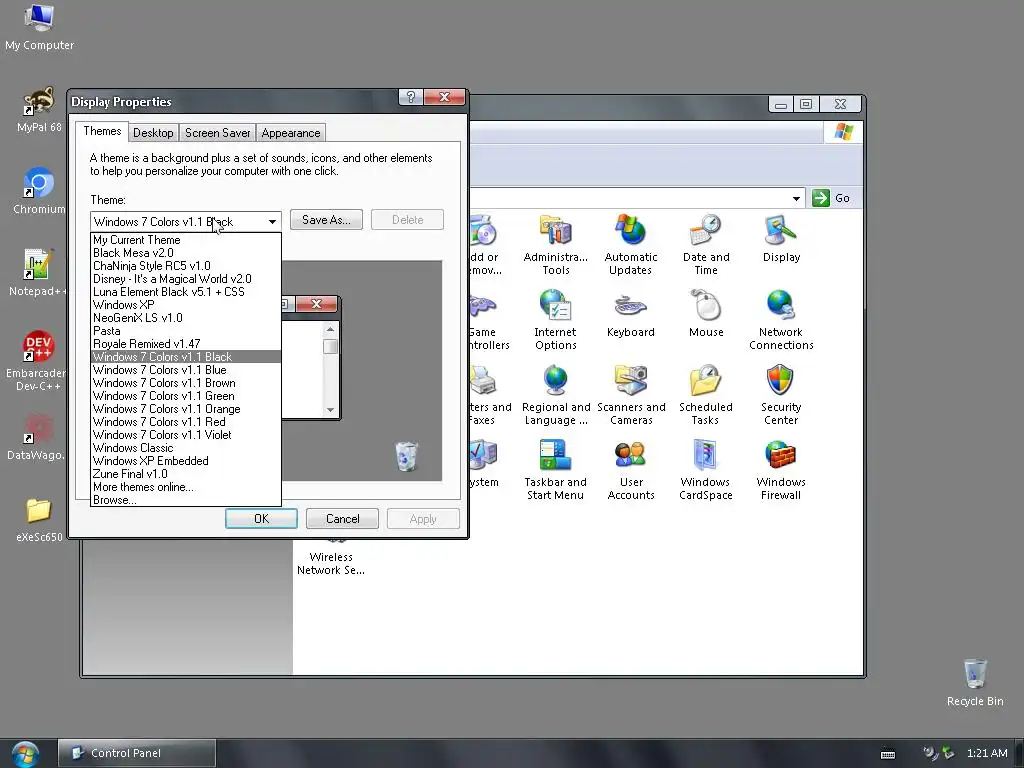The height and width of the screenshot is (768, 1024).
Task: Open Security Center icon
Action: 781,395
